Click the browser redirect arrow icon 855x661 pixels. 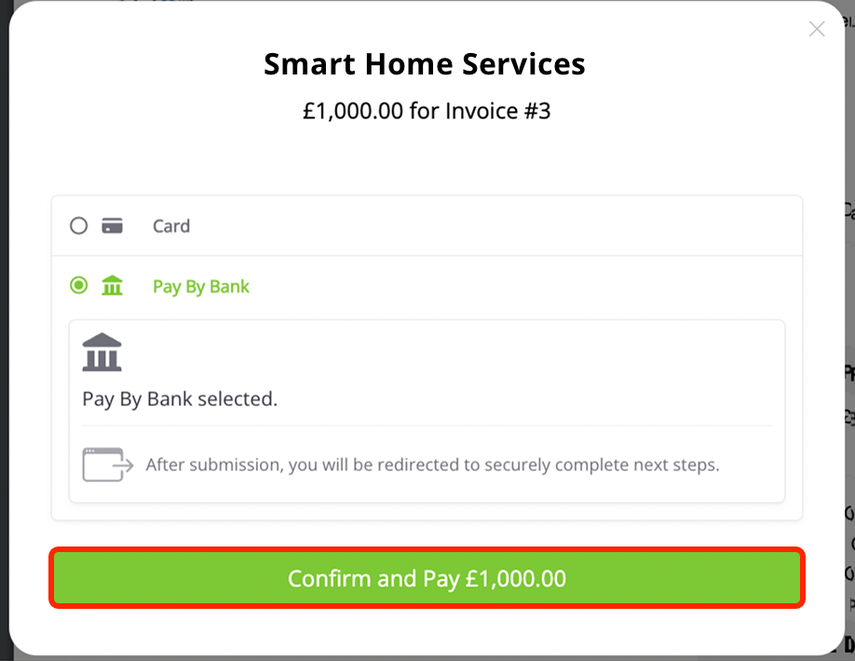107,465
